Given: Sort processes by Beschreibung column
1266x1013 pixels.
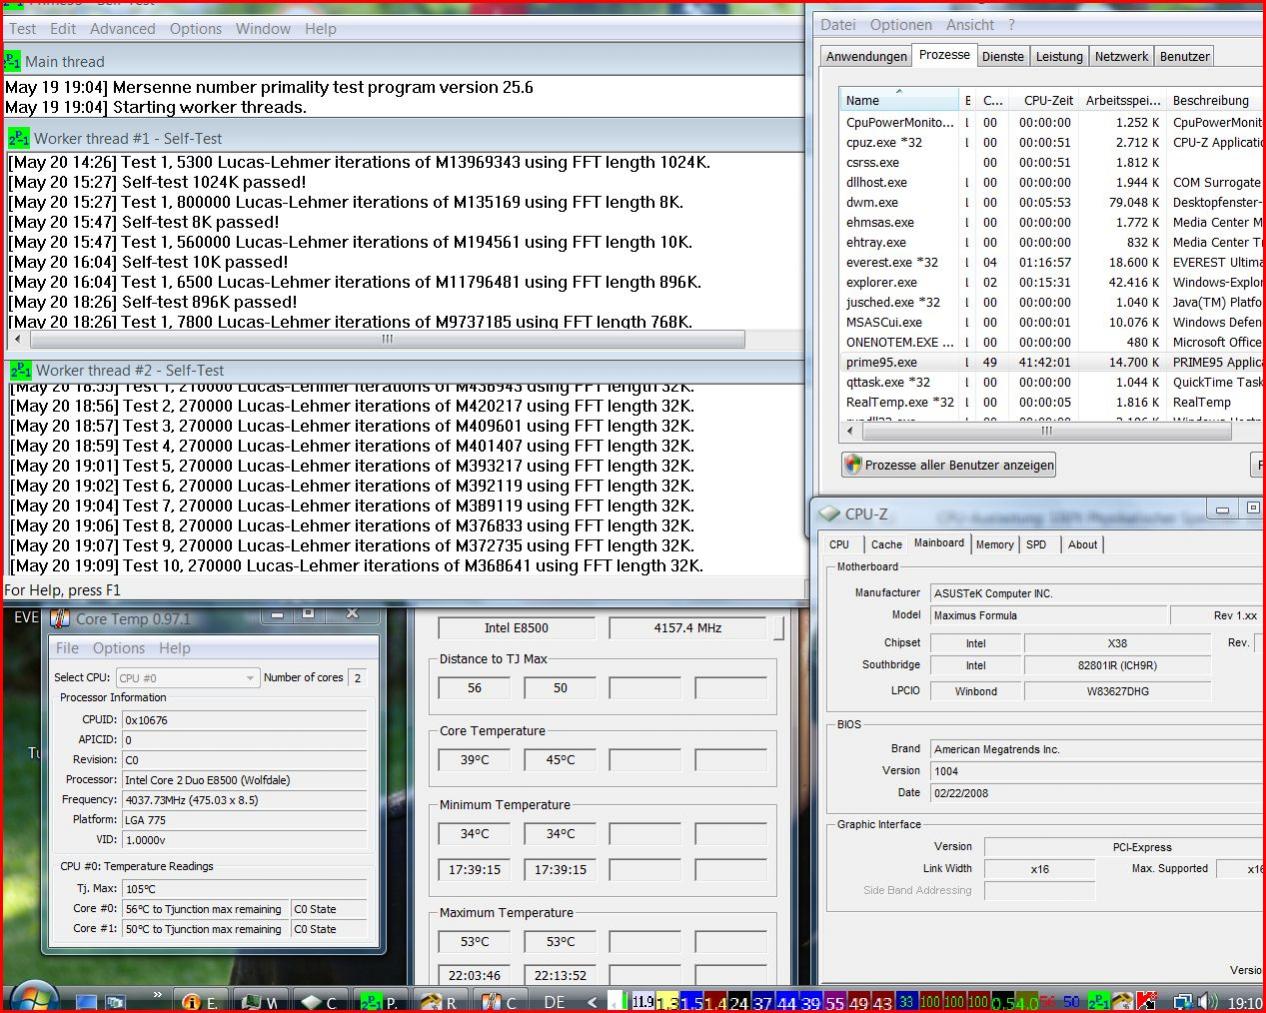Looking at the screenshot, I should pyautogui.click(x=1213, y=100).
